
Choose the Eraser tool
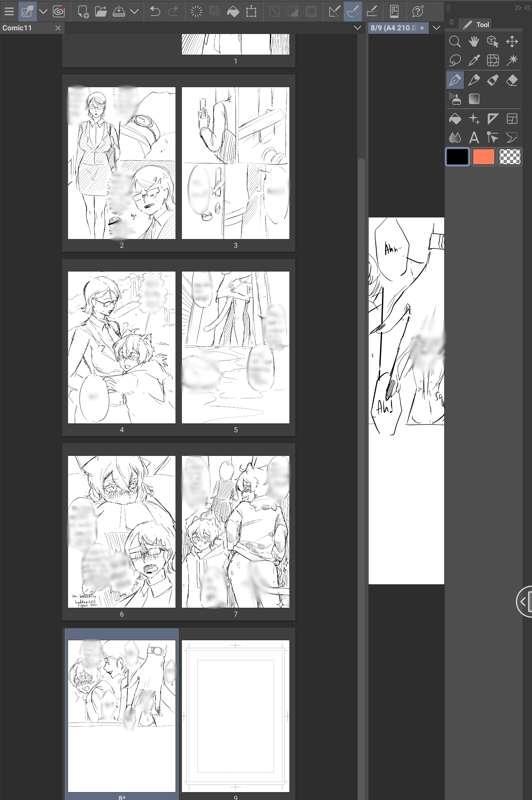(512, 80)
